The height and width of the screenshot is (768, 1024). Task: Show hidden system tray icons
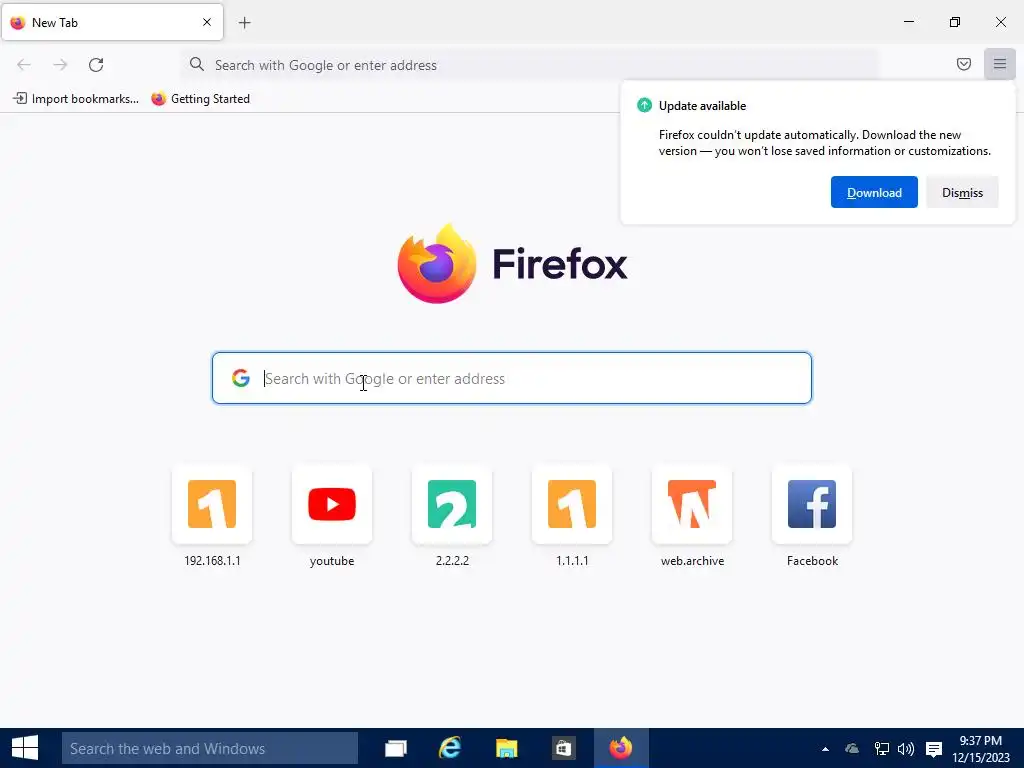point(825,749)
